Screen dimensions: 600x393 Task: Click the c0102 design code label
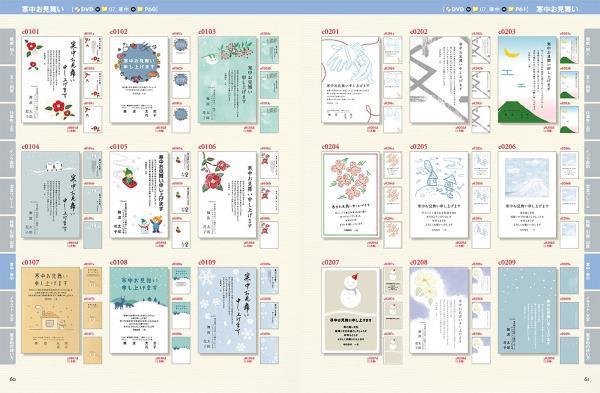[x=119, y=31]
